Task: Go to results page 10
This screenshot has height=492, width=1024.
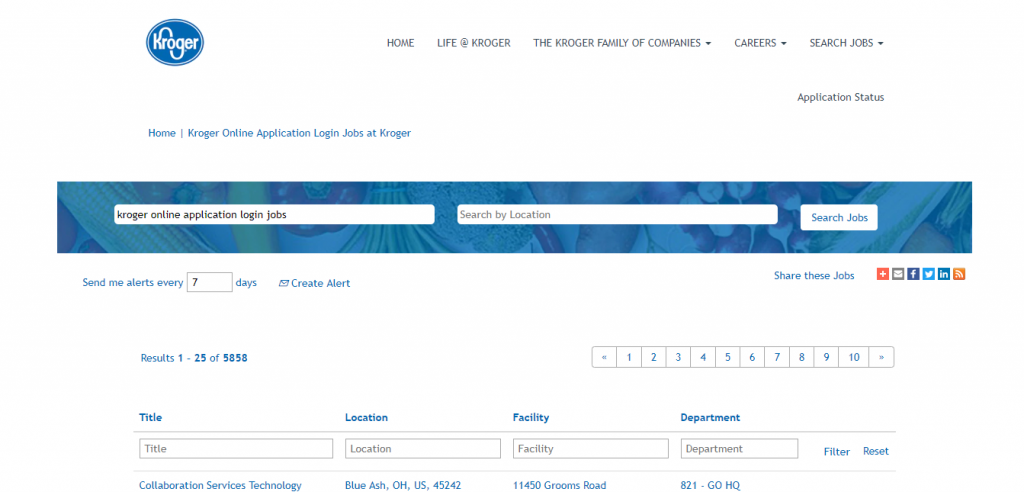Action: coord(854,357)
